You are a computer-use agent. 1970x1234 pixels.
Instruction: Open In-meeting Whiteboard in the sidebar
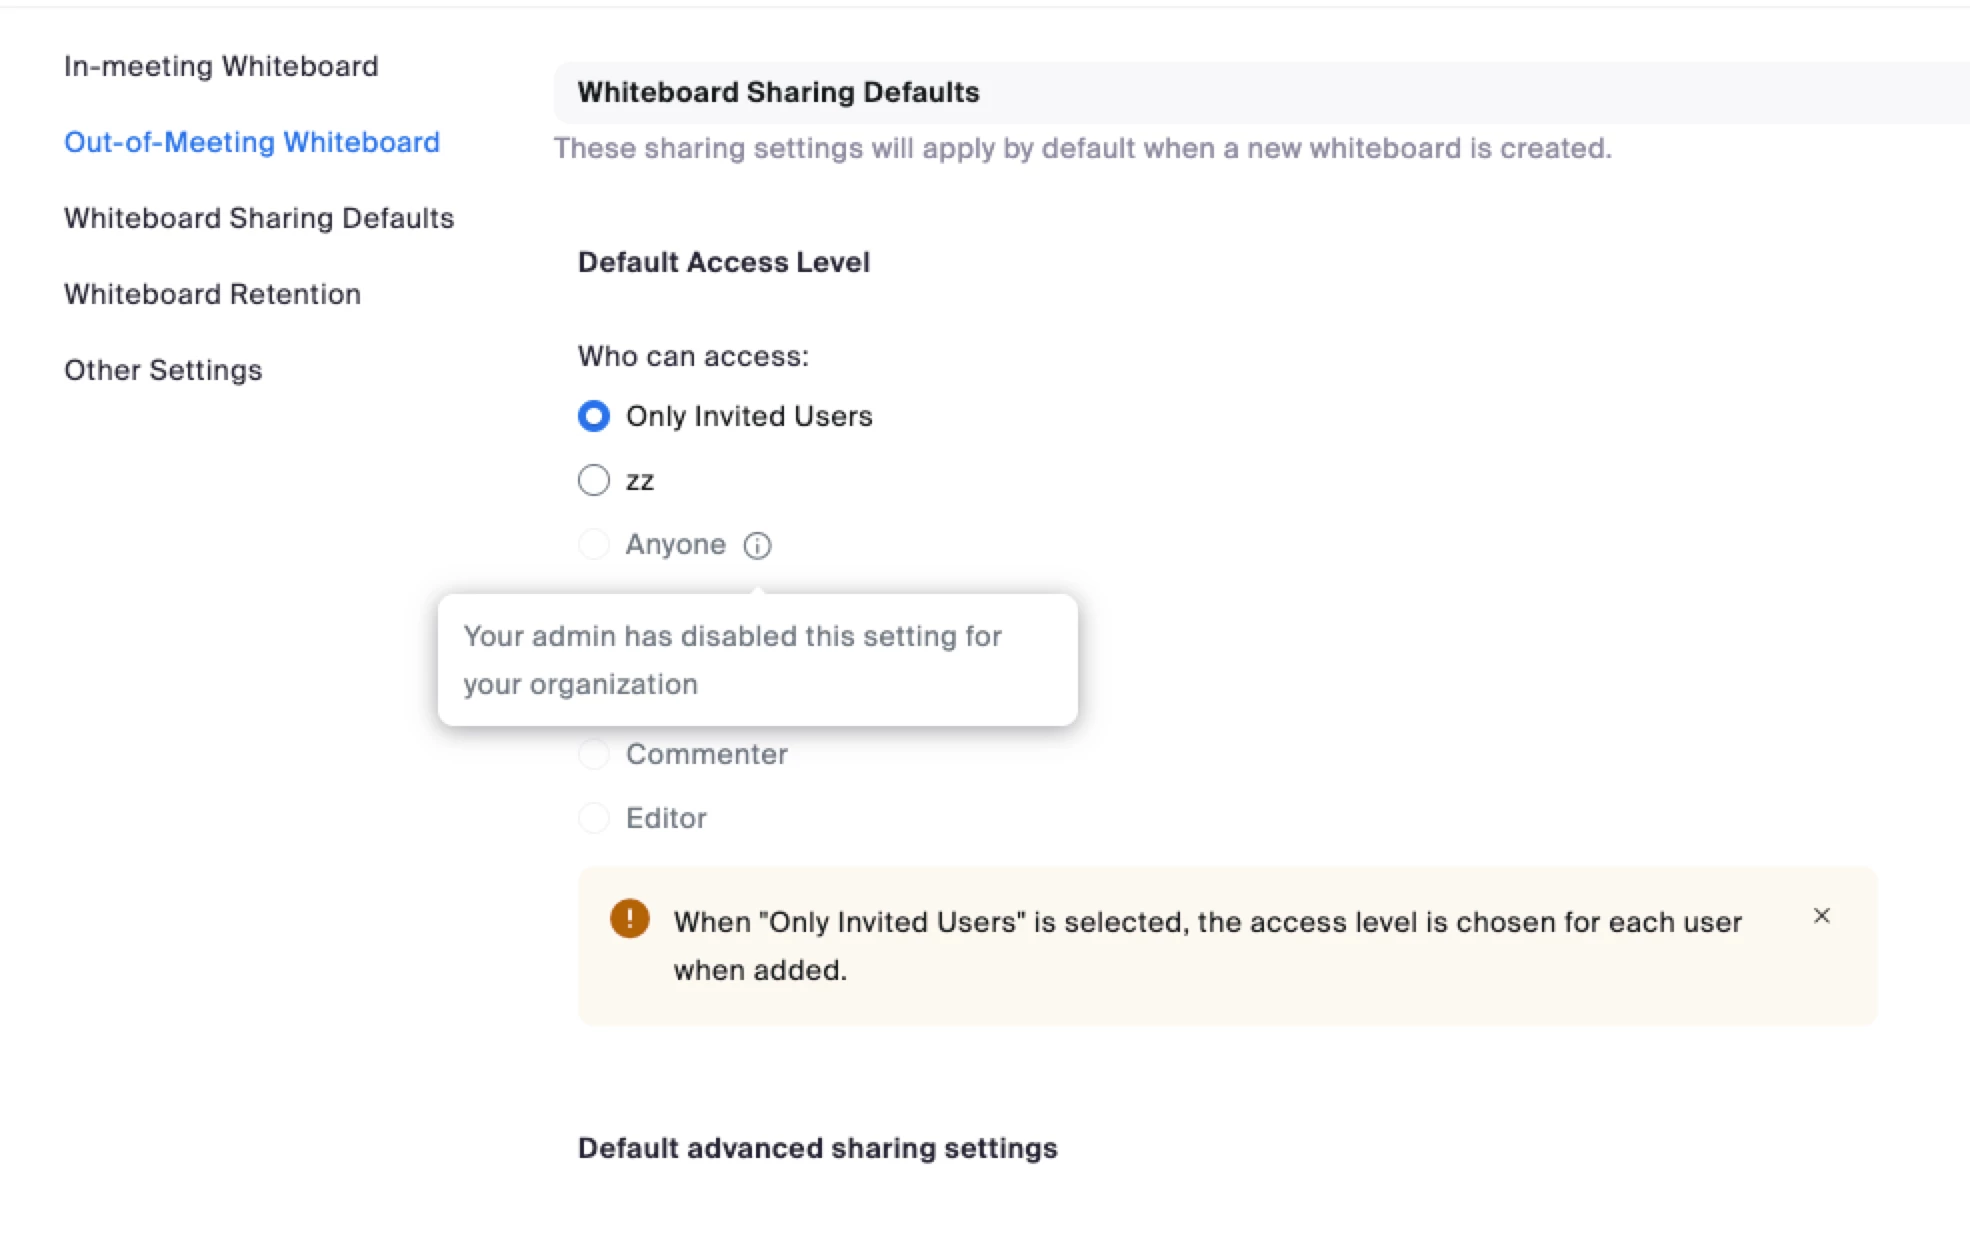click(221, 66)
